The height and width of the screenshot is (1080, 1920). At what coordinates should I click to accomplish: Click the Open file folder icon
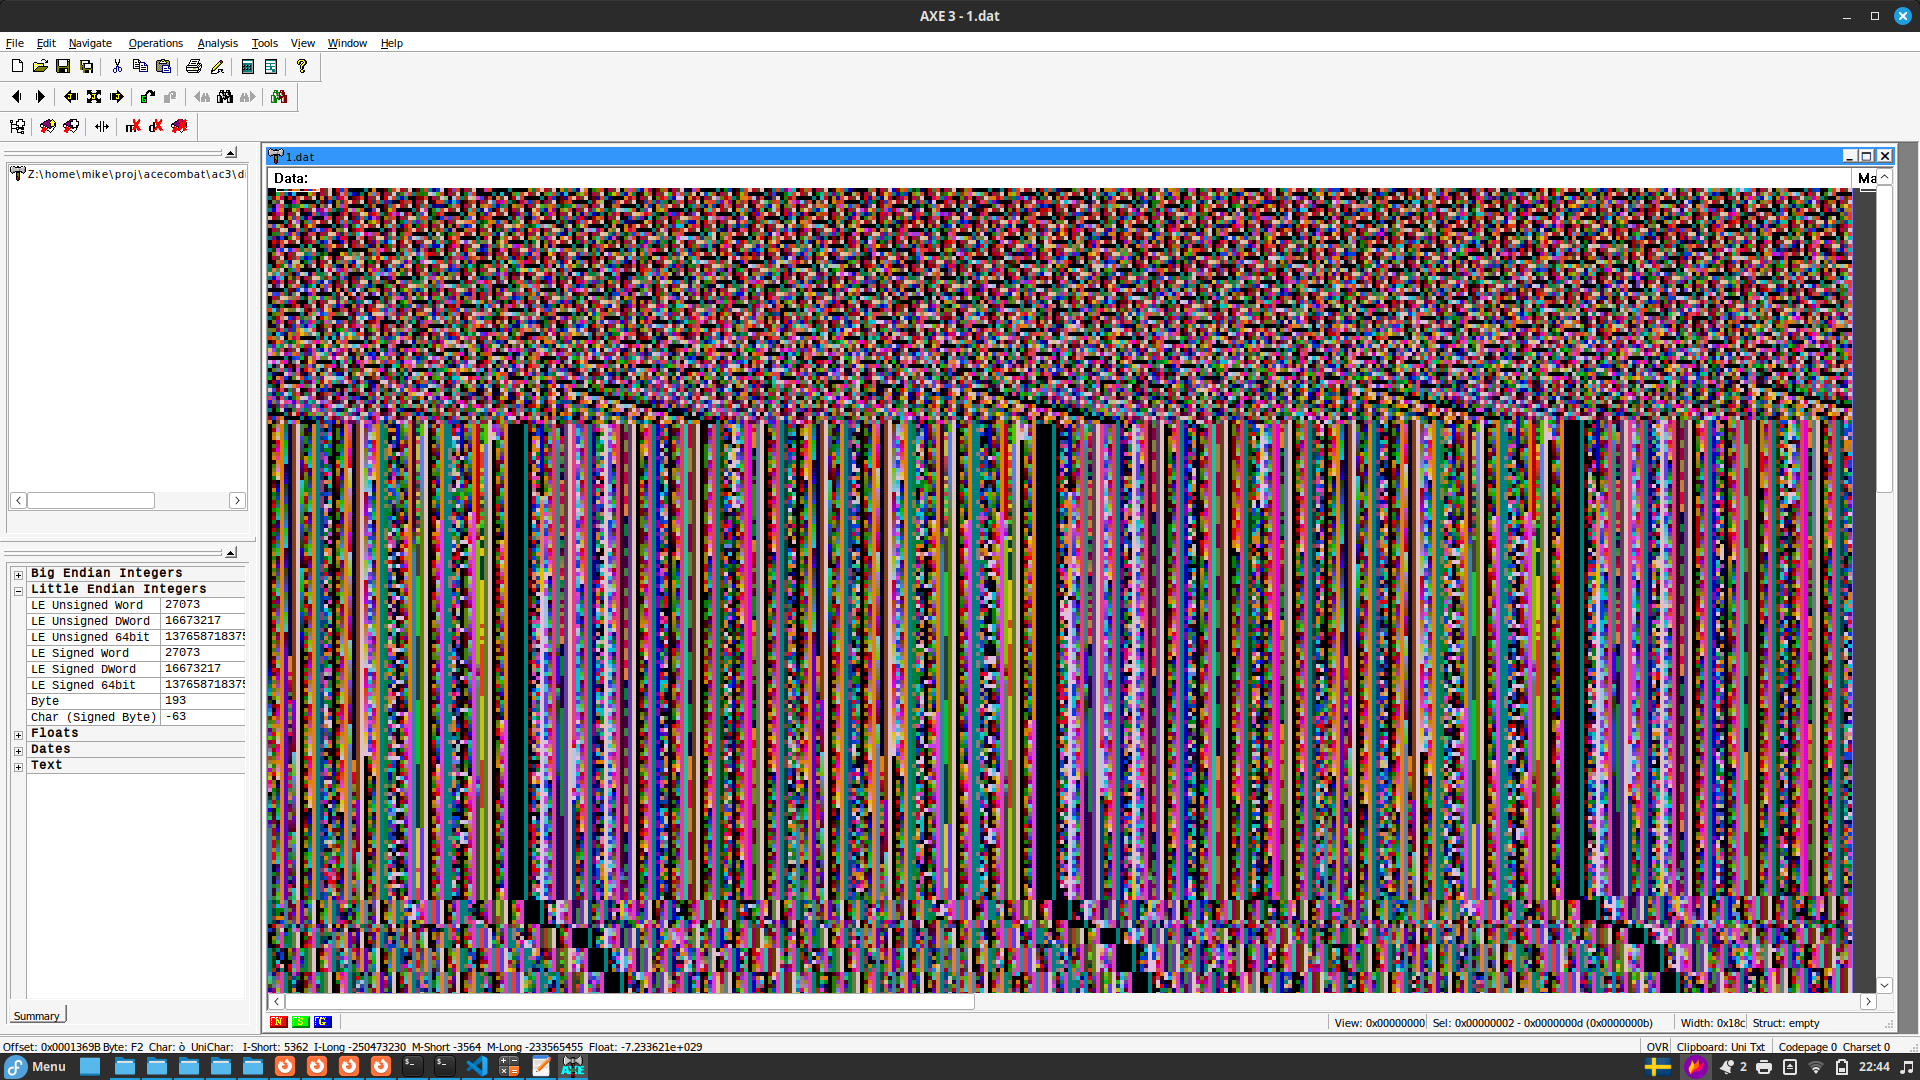40,66
